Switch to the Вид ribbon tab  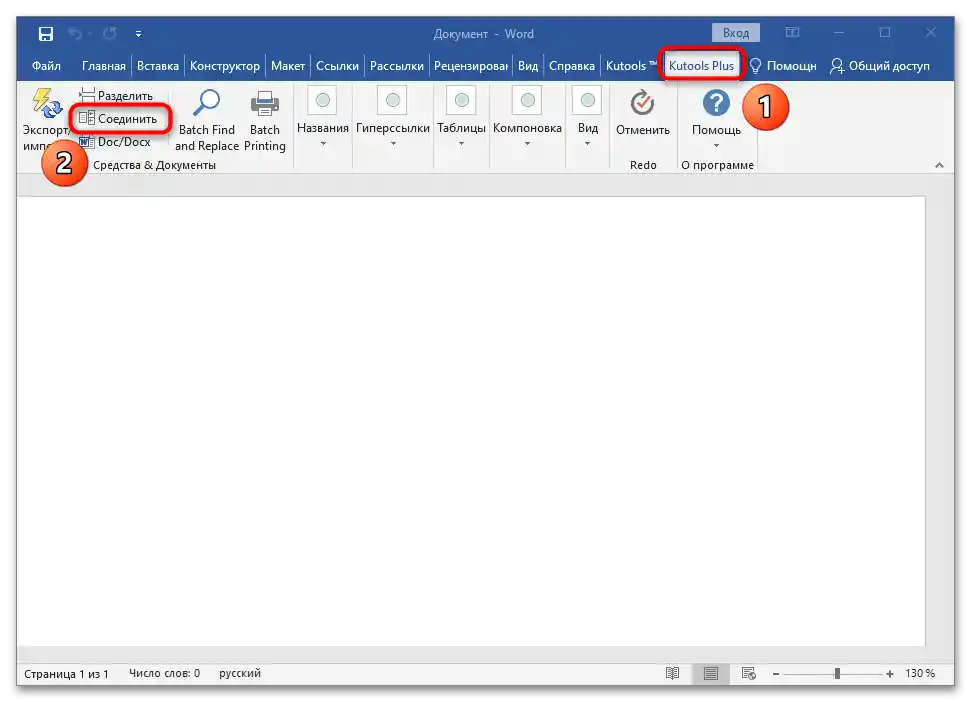click(528, 66)
